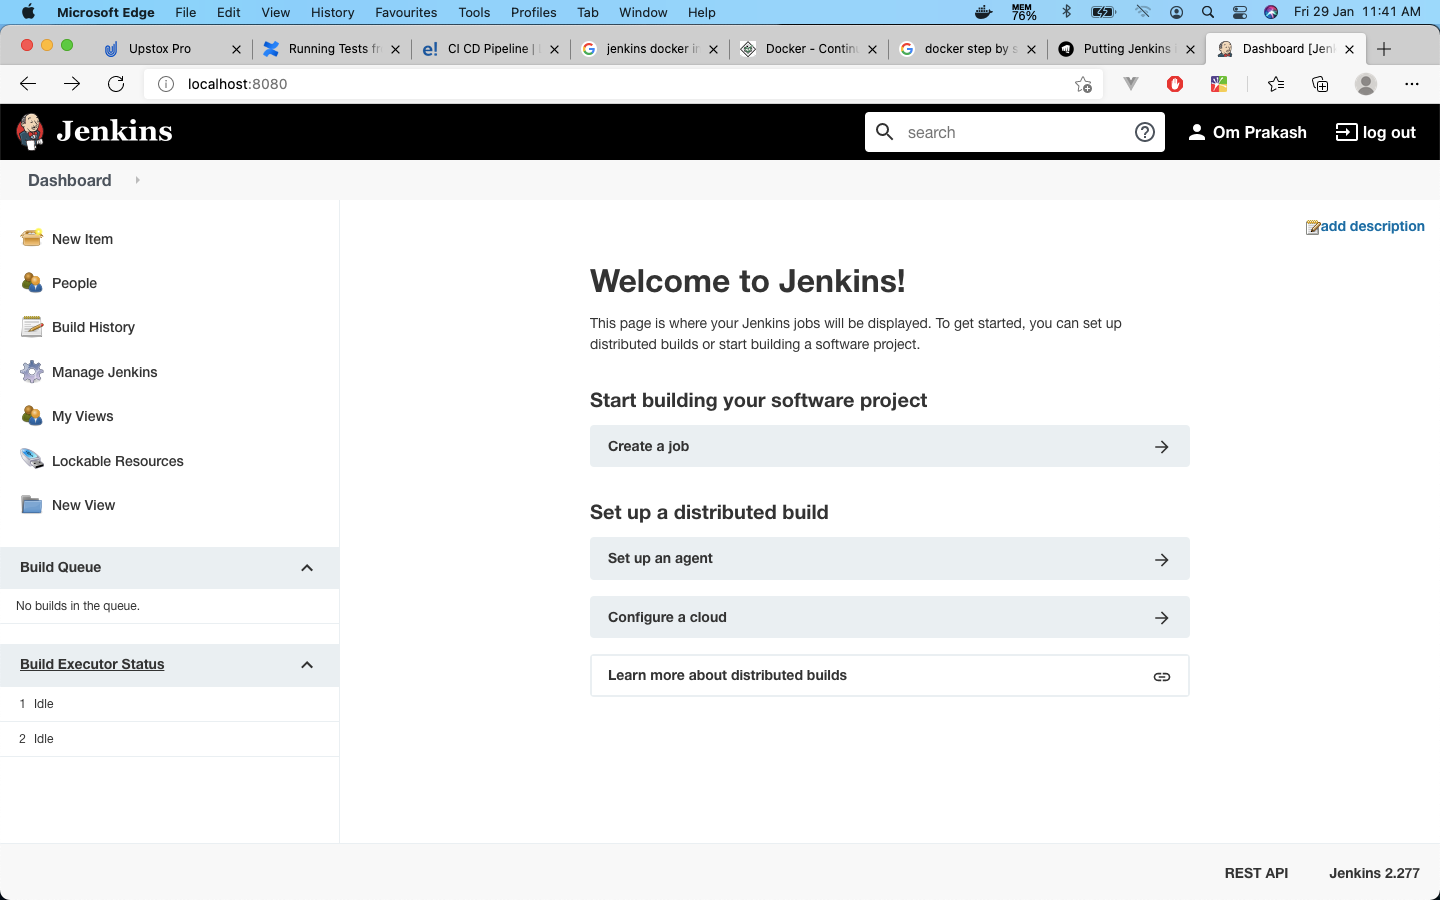This screenshot has height=900, width=1440.
Task: Click the add description link
Action: click(1365, 227)
